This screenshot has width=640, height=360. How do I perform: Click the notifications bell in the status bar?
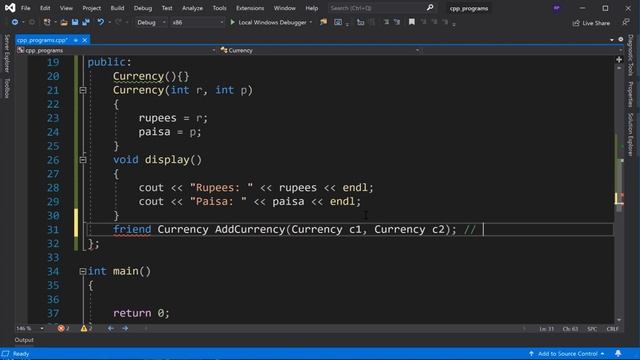pos(618,353)
